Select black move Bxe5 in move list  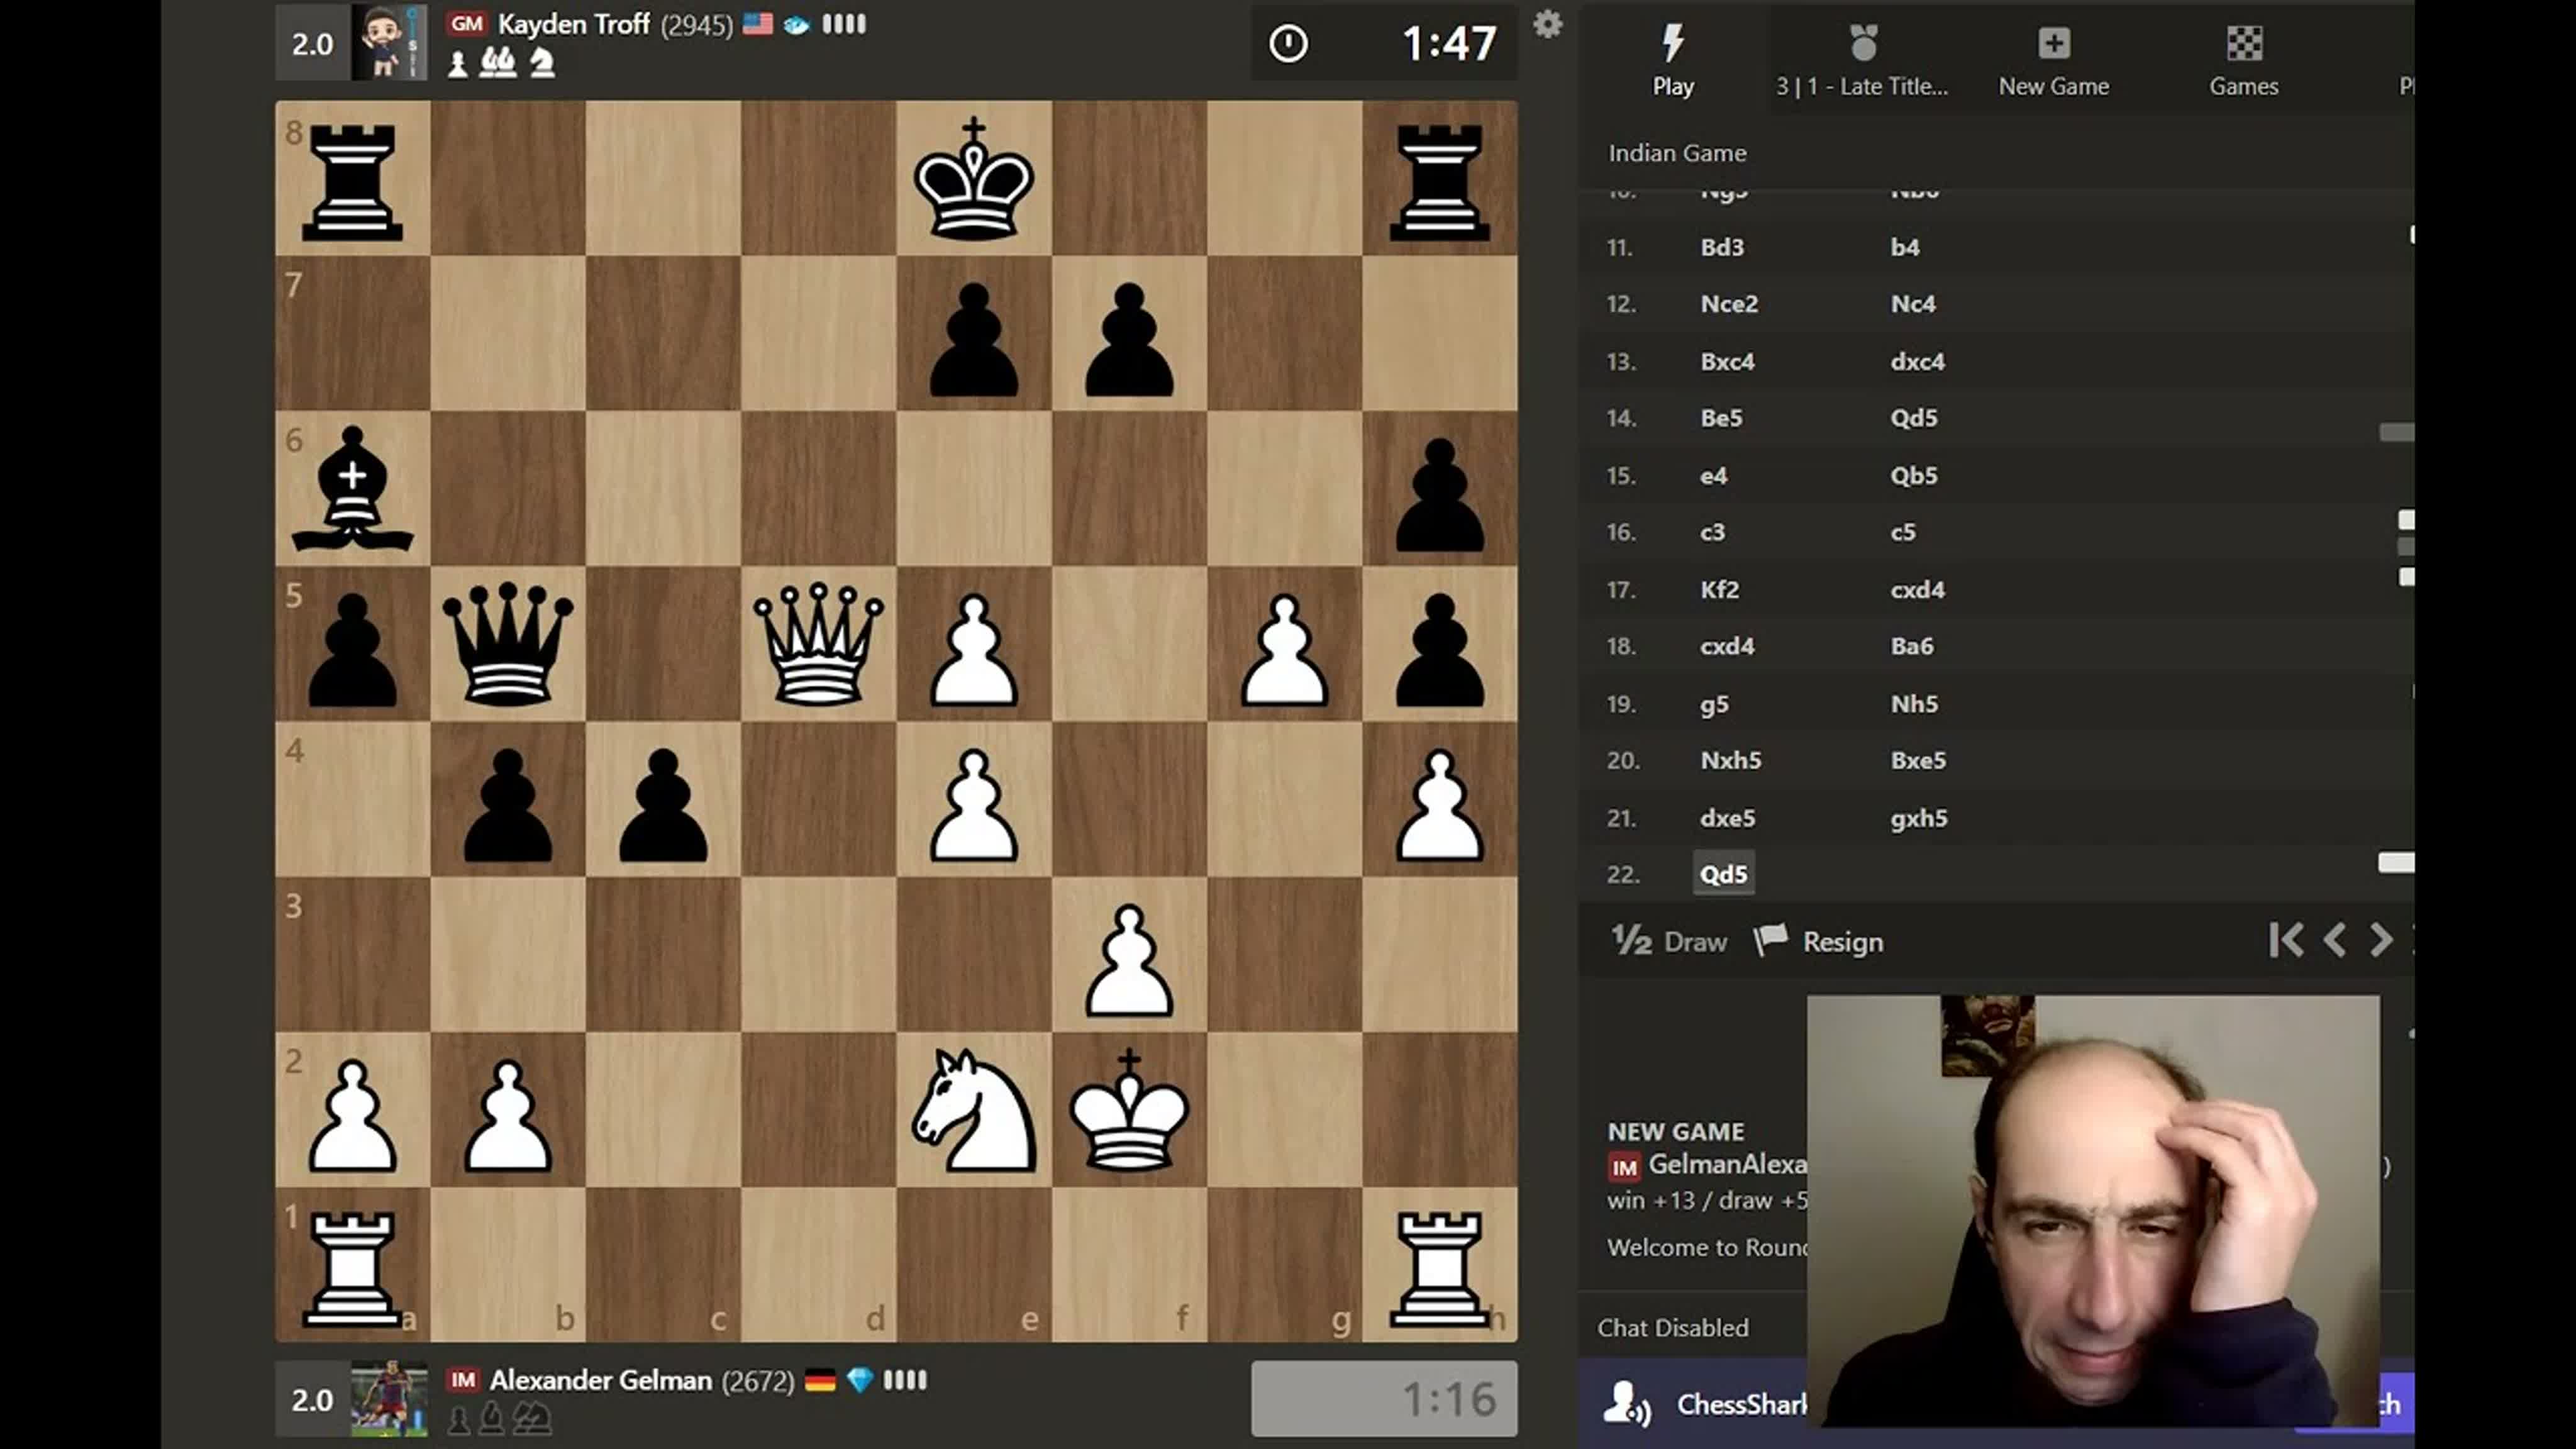(x=1918, y=760)
